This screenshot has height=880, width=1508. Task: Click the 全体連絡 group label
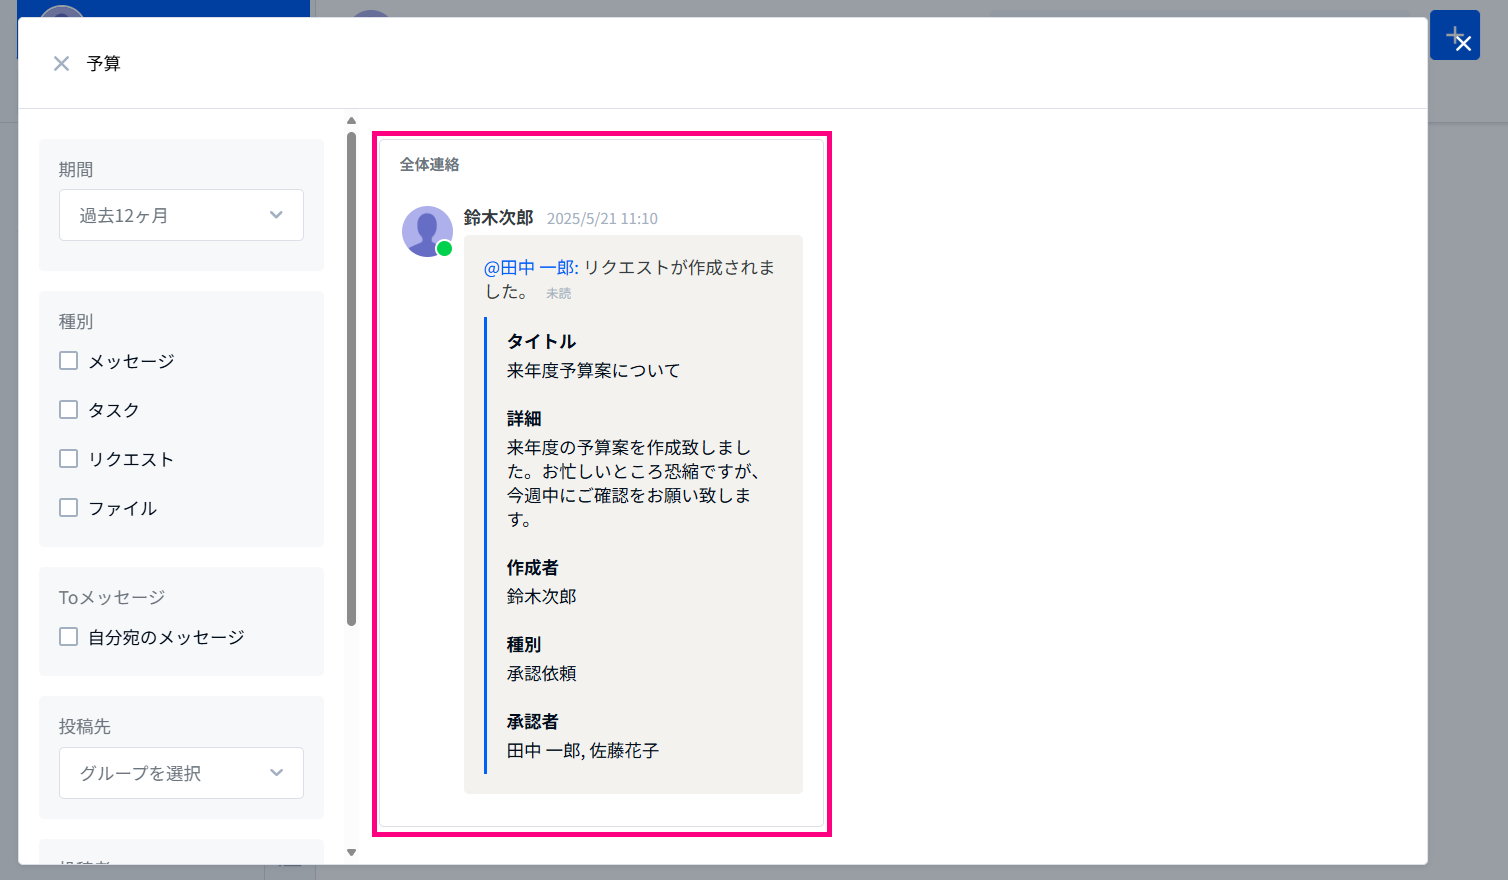click(x=430, y=165)
